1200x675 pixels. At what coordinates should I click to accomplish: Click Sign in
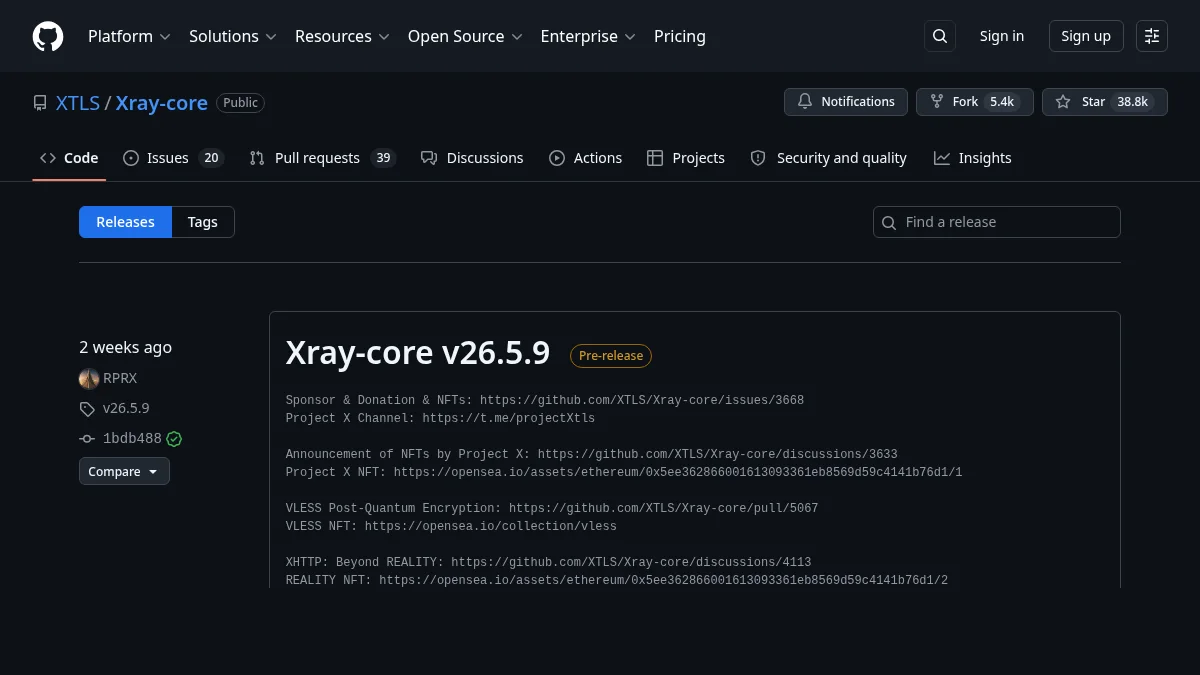click(x=1002, y=36)
